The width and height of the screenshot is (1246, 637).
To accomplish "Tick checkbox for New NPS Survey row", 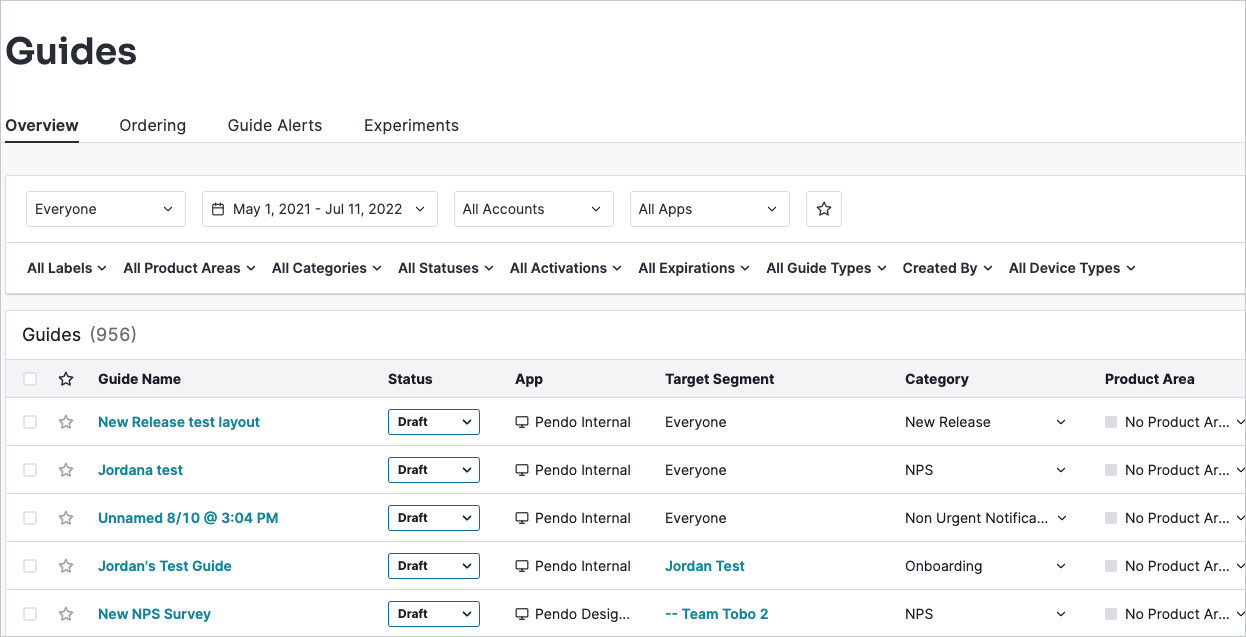I will 30,614.
